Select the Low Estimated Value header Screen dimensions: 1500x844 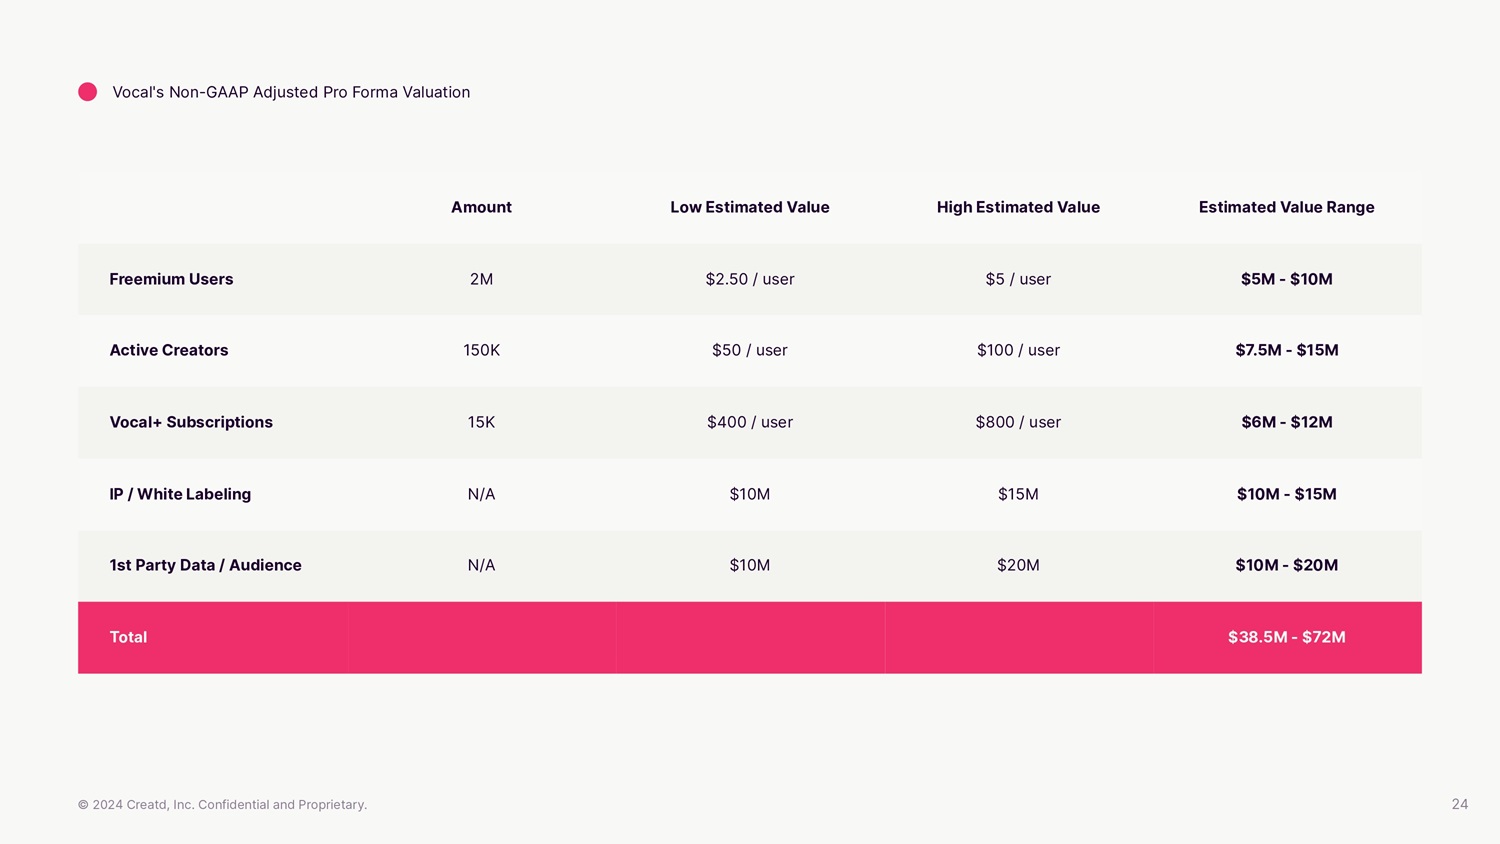749,207
